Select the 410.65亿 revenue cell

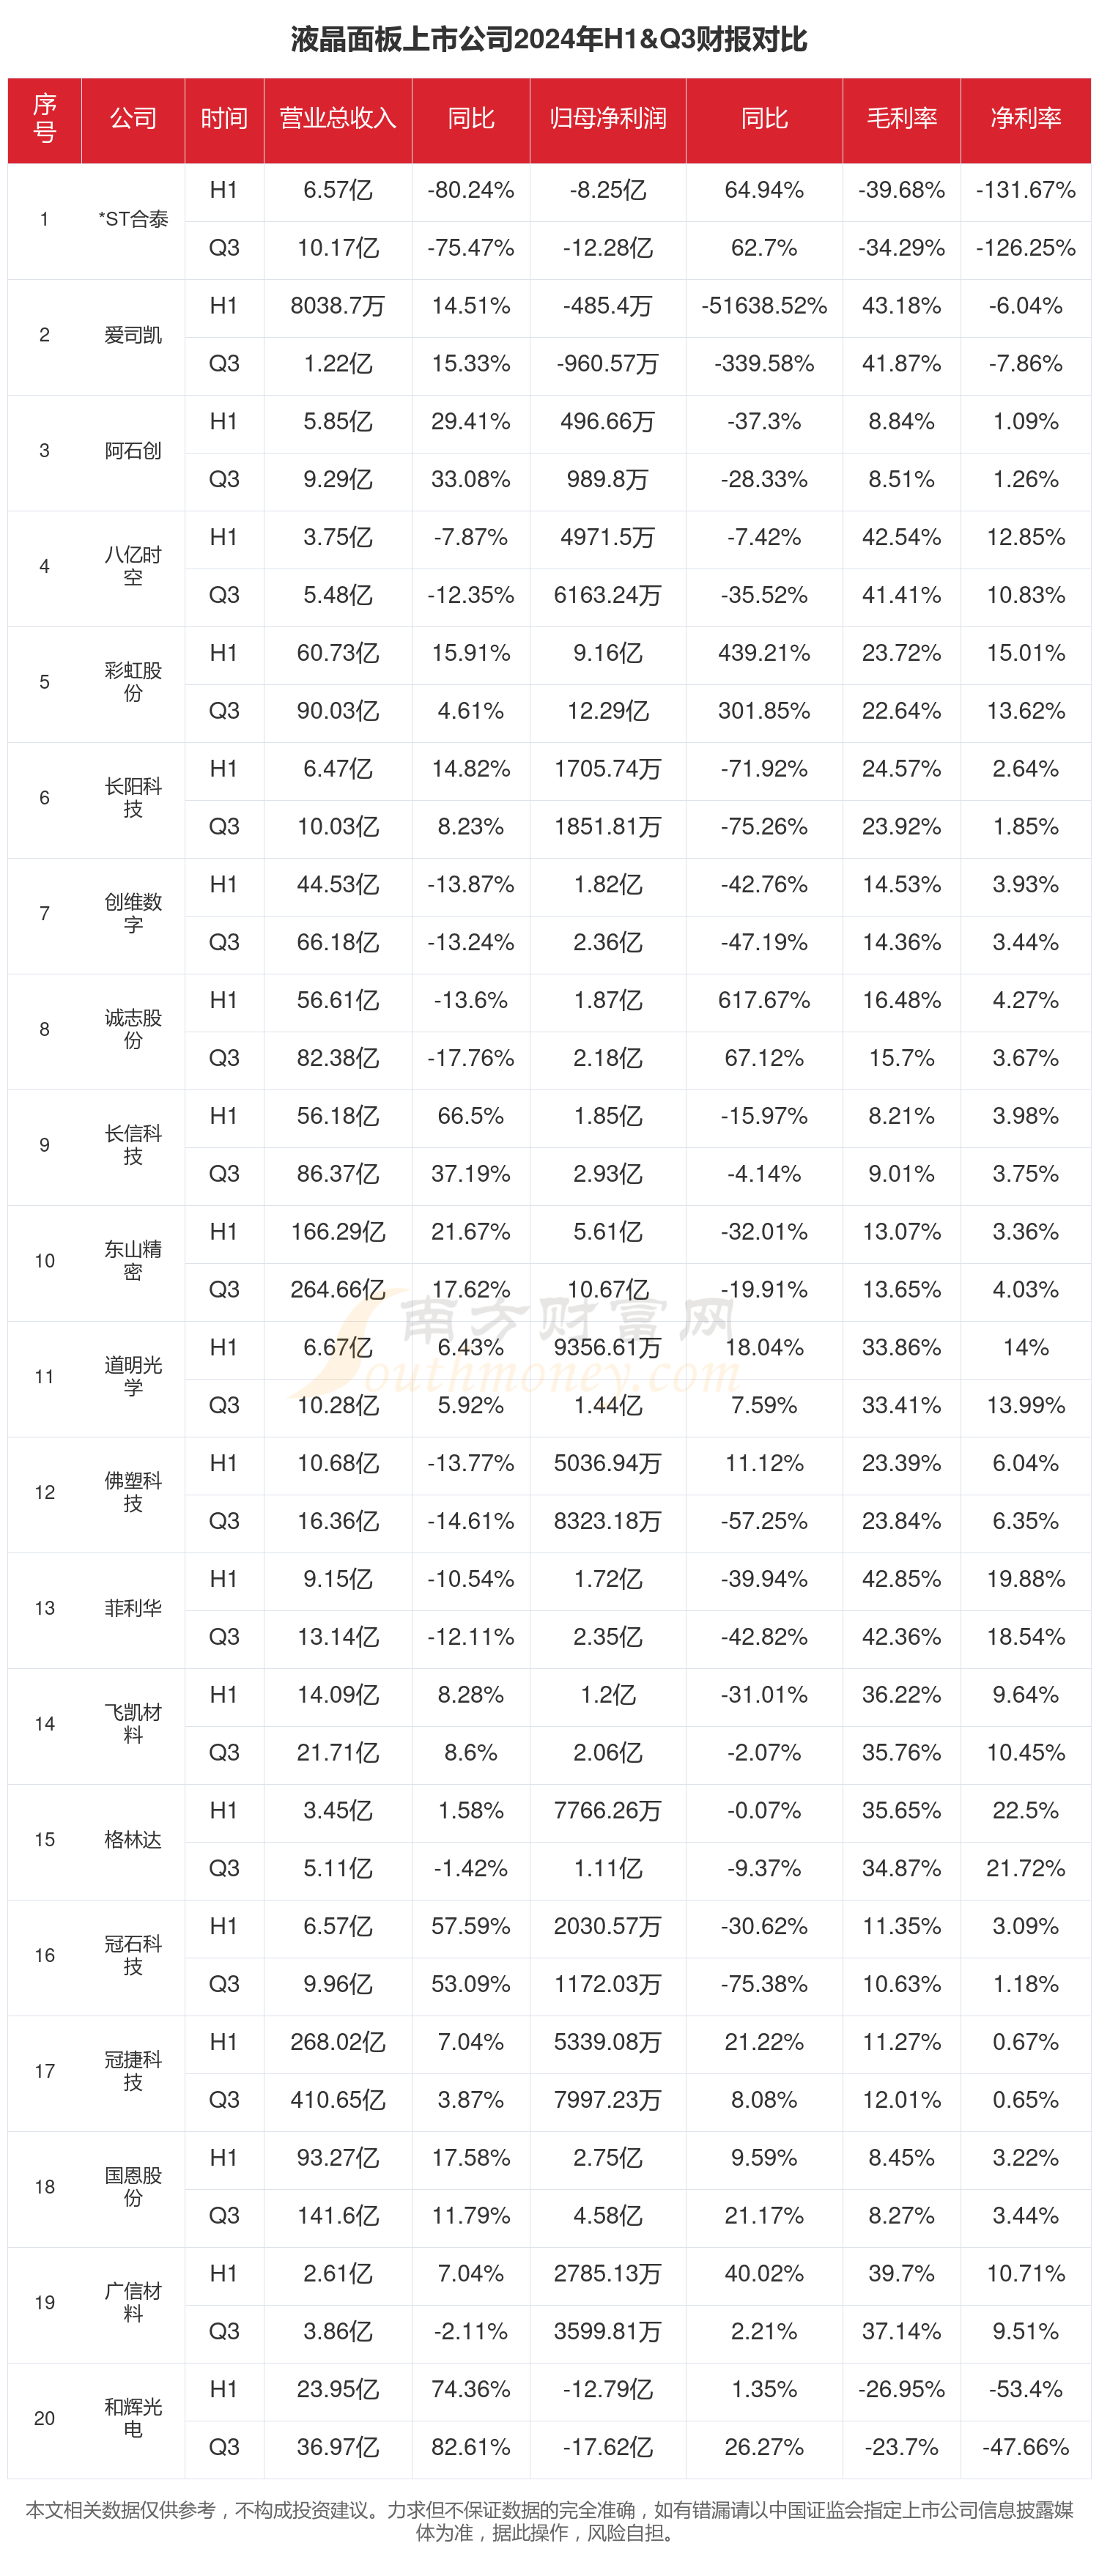pyautogui.click(x=338, y=2100)
